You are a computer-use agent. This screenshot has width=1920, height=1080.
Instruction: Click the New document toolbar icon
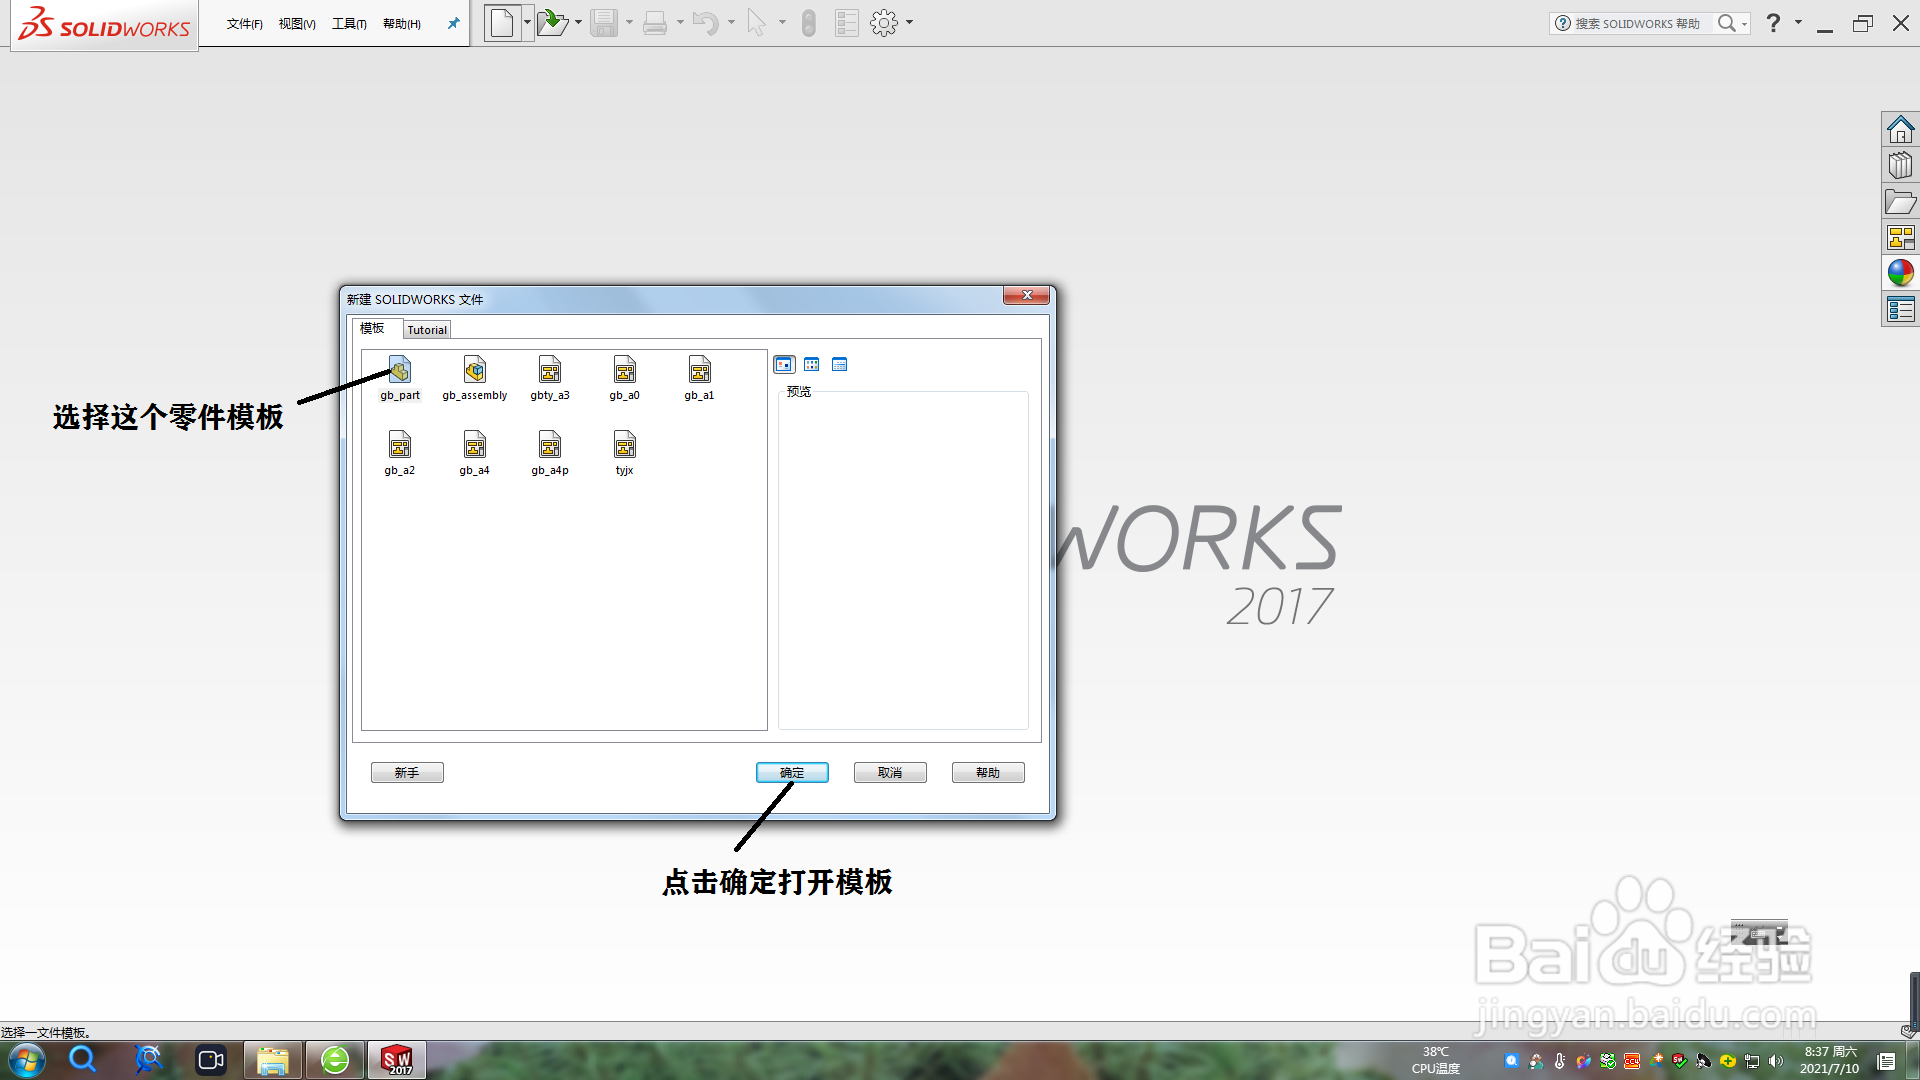click(502, 22)
